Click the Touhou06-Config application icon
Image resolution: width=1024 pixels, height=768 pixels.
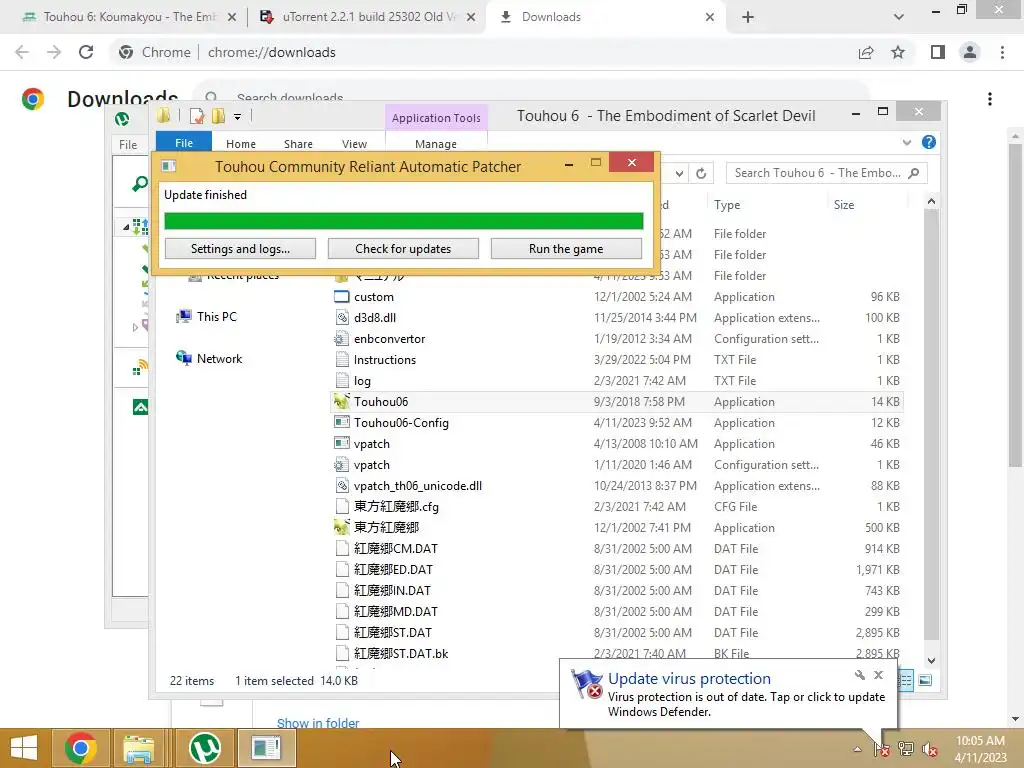(x=341, y=423)
